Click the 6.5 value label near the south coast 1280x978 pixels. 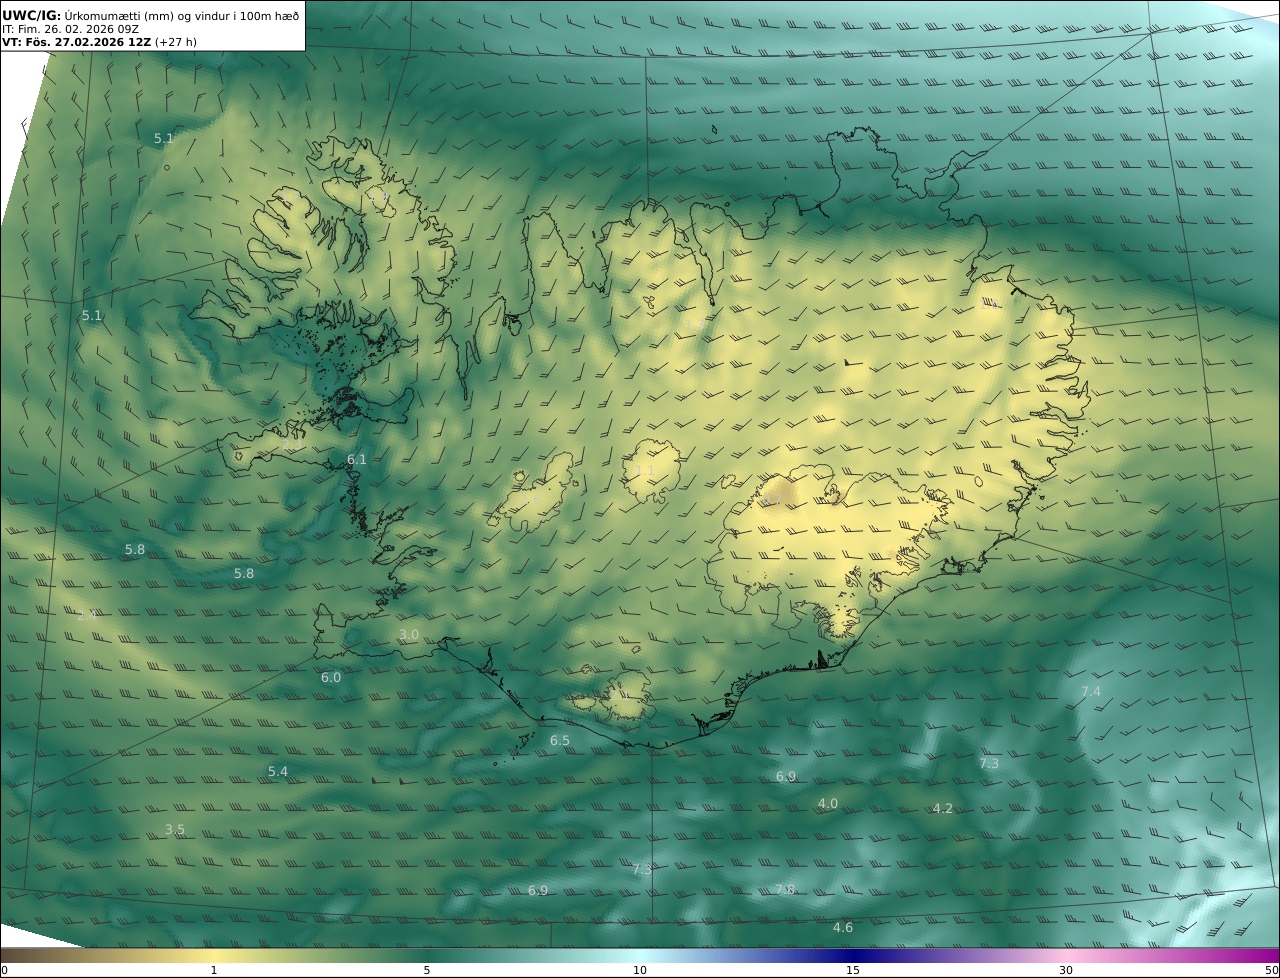coord(560,741)
